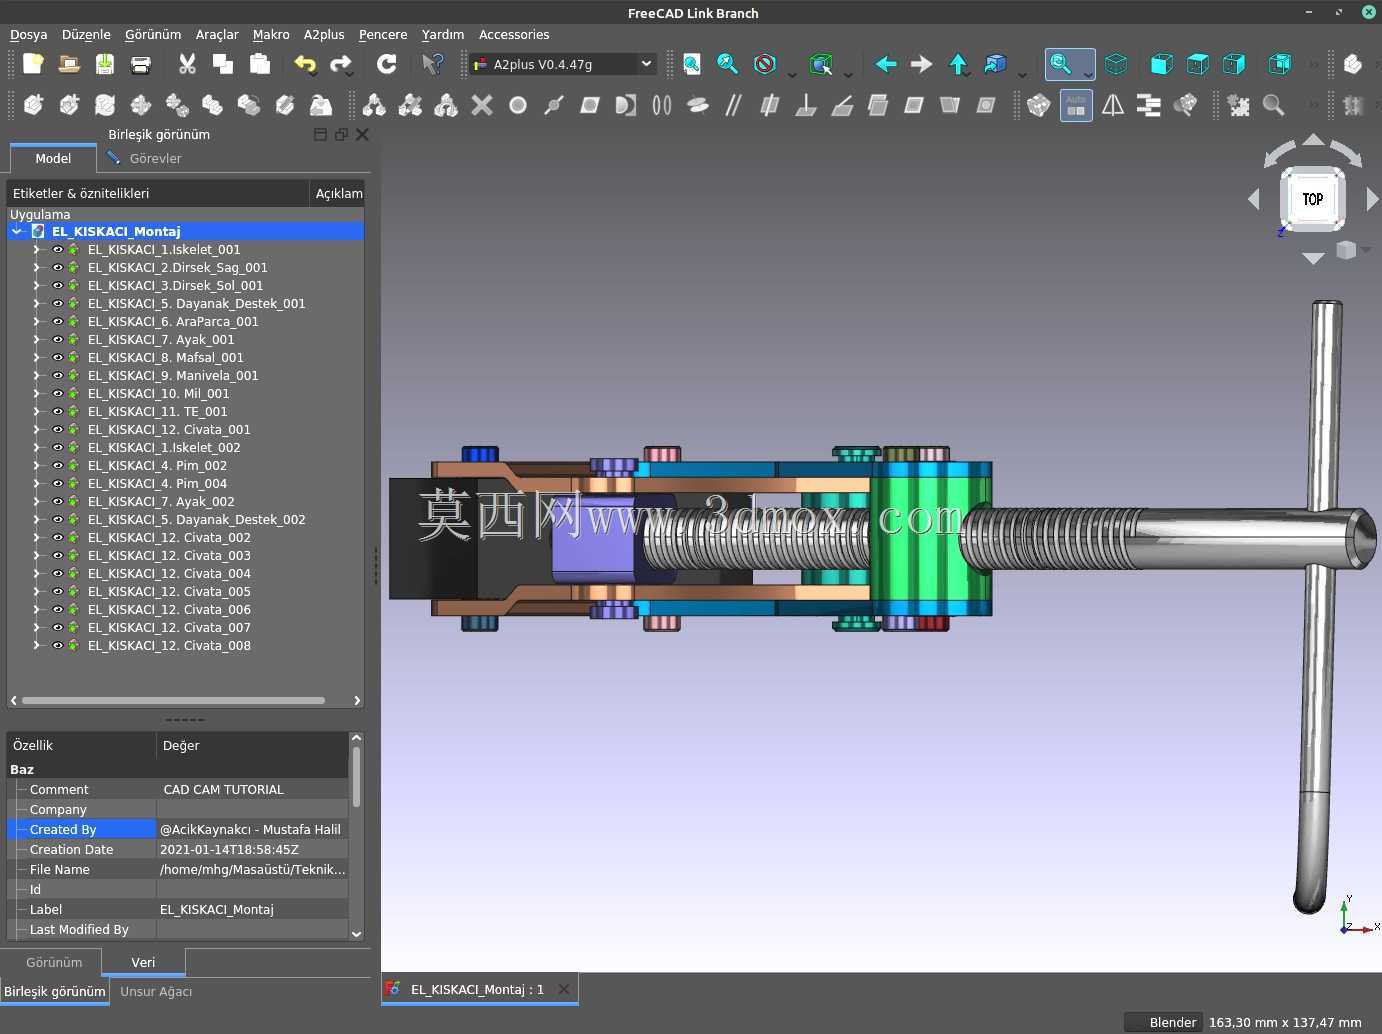Click the TOP face of navigation cube

pos(1313,199)
